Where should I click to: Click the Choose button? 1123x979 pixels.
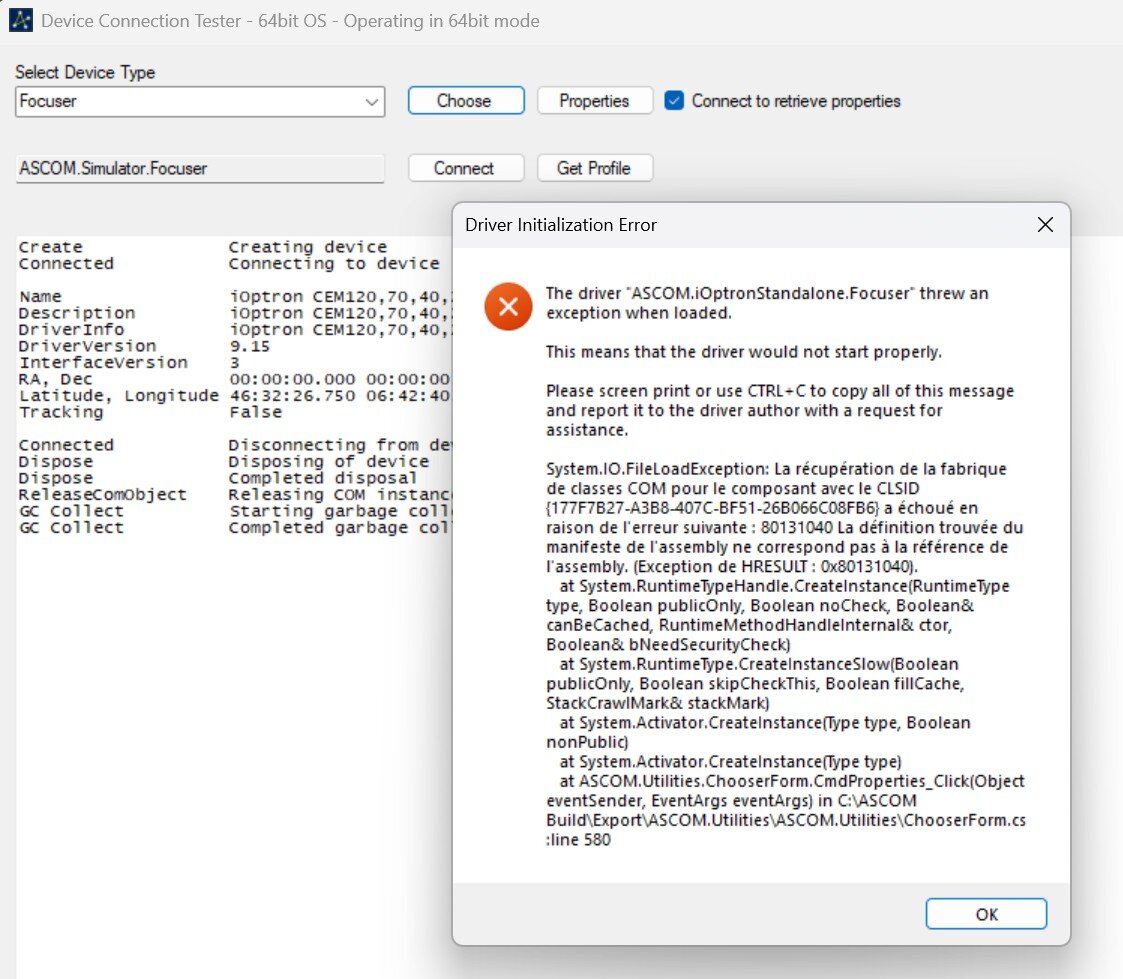point(466,101)
